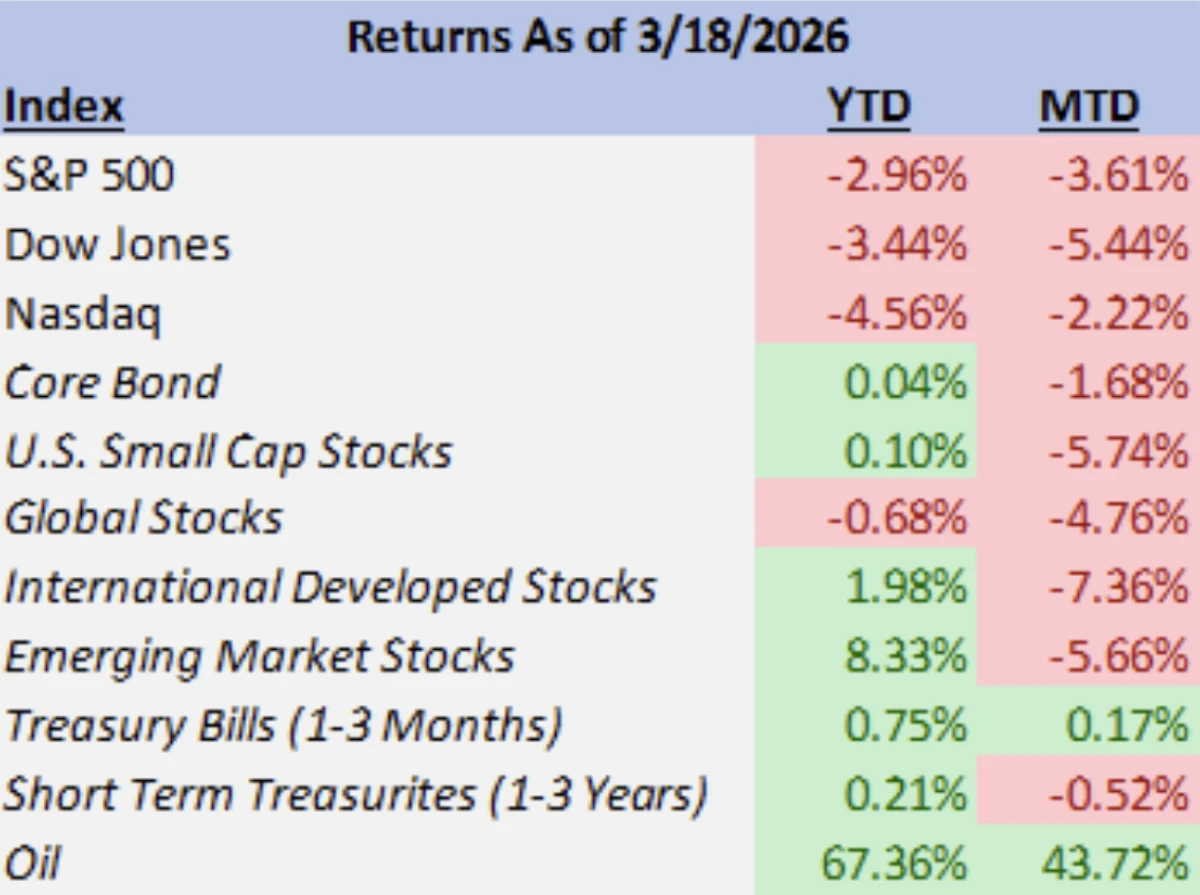Select the U.S. Small Cap Stocks YTD cell 0.10%
Image resolution: width=1200 pixels, height=895 pixels.
point(905,452)
